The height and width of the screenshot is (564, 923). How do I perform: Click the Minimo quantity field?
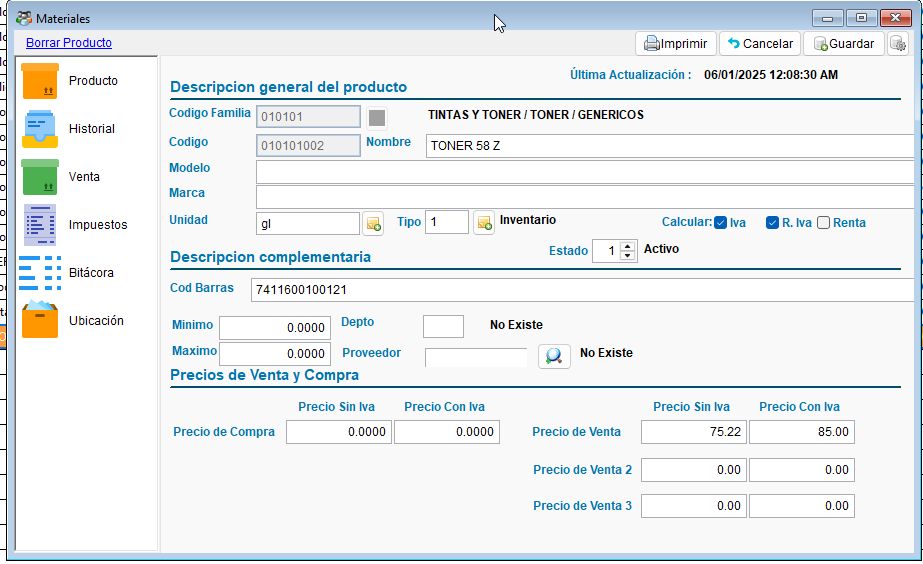pyautogui.click(x=275, y=328)
